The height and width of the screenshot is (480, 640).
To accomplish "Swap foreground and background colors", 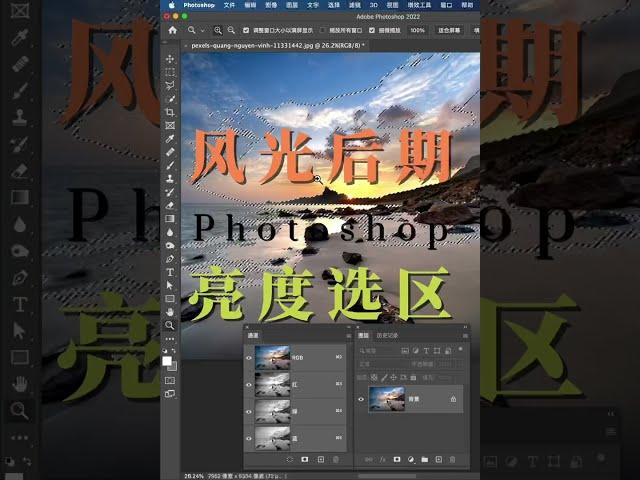I will pos(174,351).
